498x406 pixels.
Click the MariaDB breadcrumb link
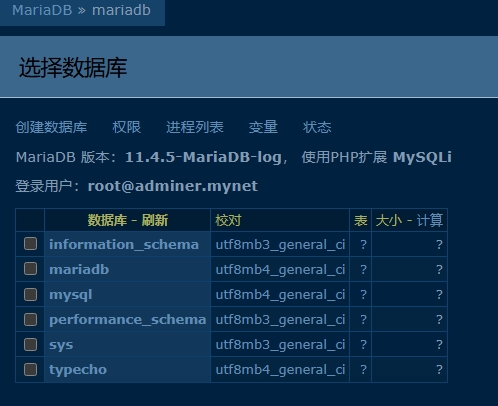42,10
